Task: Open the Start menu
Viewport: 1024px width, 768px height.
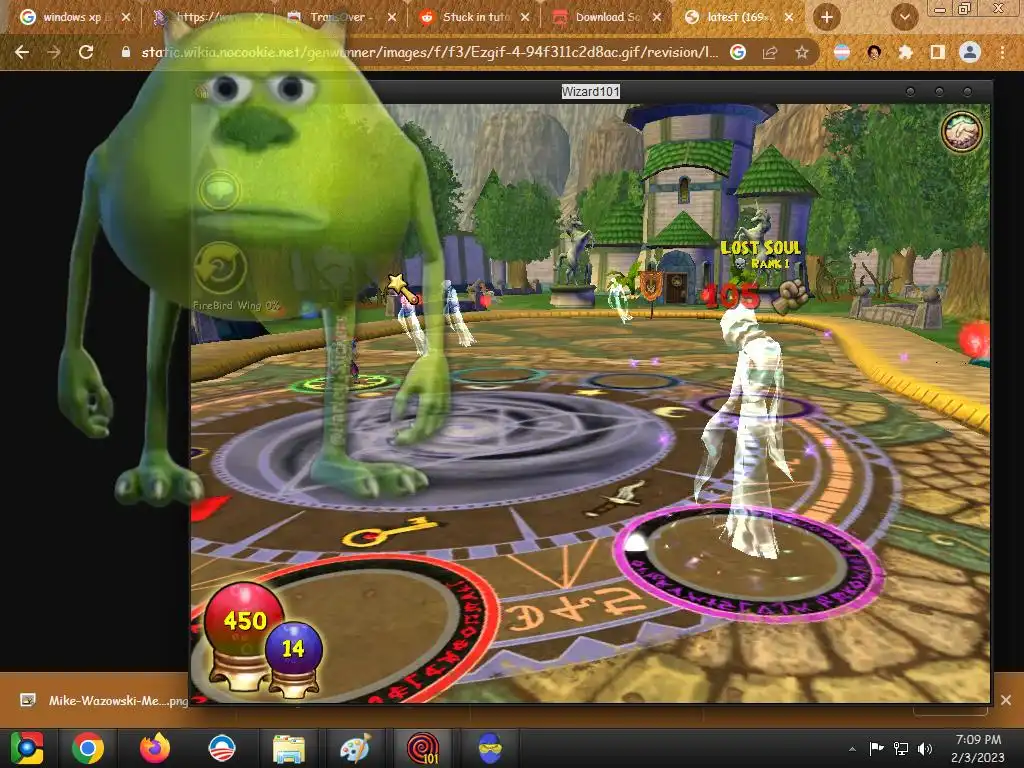Action: pos(27,748)
